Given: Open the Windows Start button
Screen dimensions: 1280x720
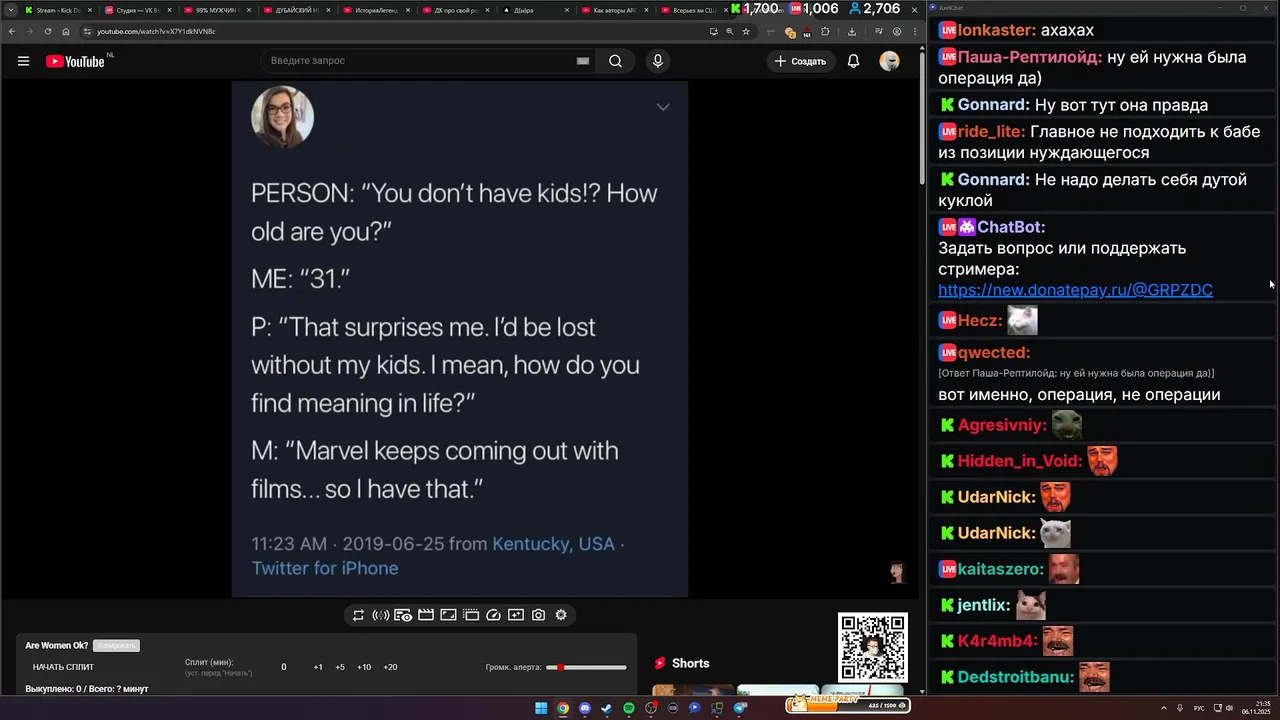Looking at the screenshot, I should [541, 708].
